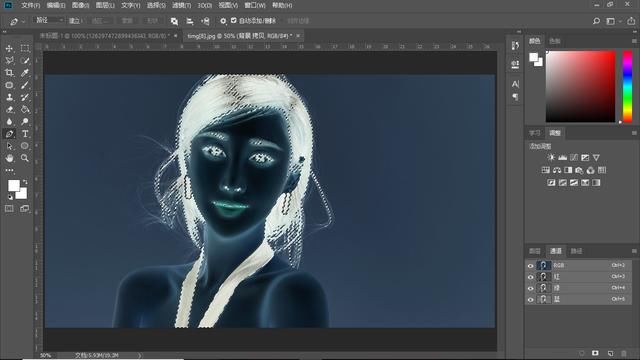Add Color Balance adjustment icon
The width and height of the screenshot is (640, 360).
[x=557, y=170]
